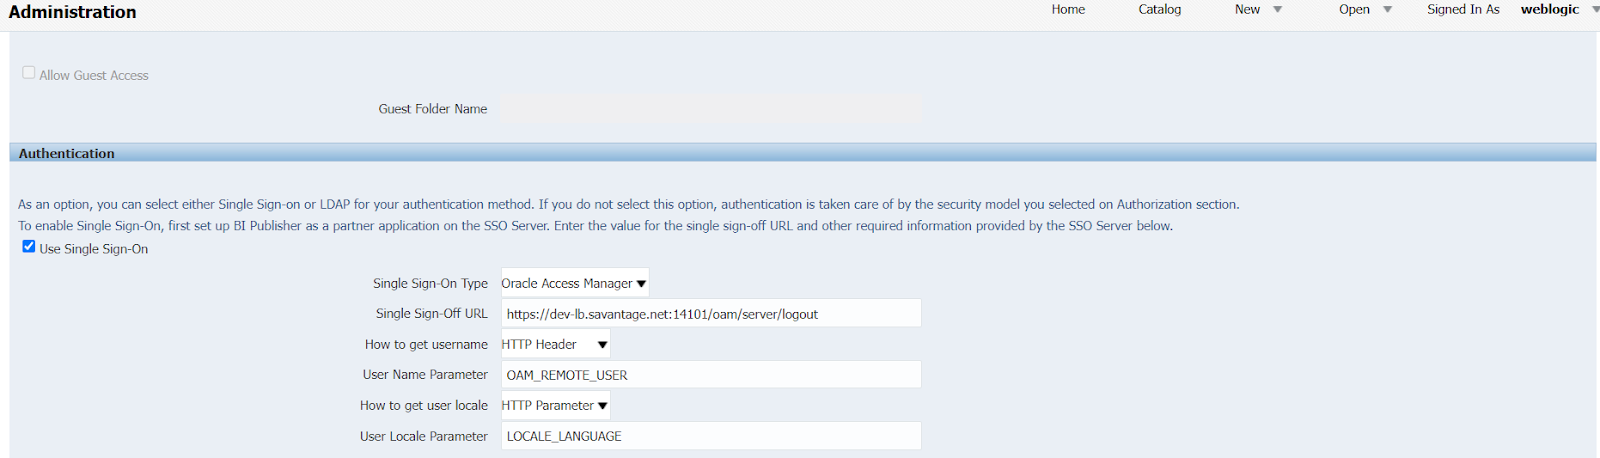
Task: Uncheck Use Single Sign-On
Action: click(x=29, y=247)
